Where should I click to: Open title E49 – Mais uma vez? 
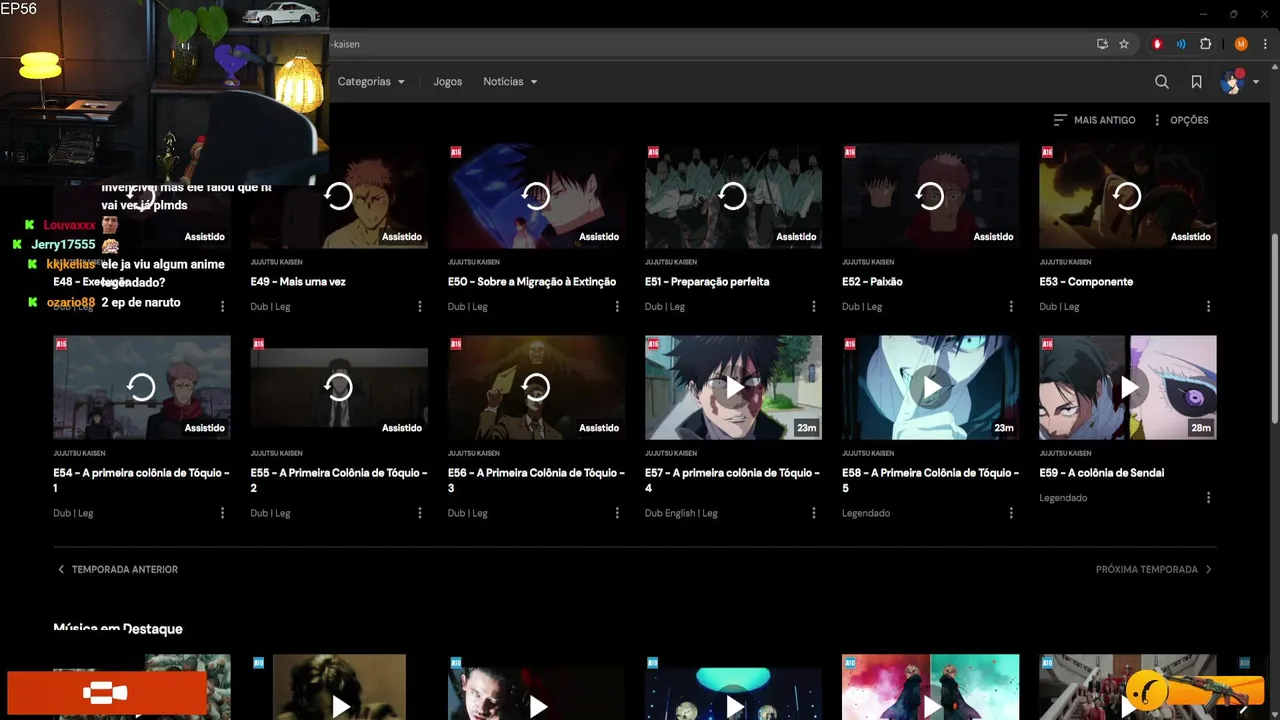[x=298, y=282]
